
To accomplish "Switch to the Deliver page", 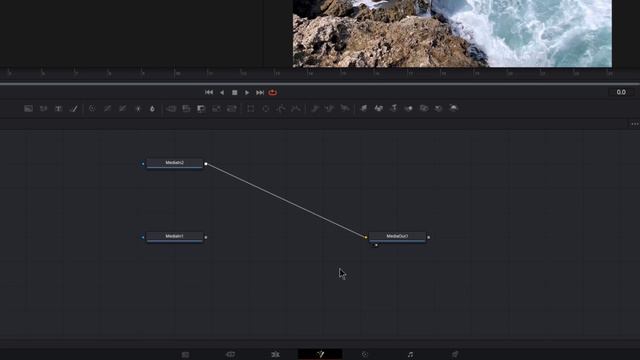I will [455, 354].
